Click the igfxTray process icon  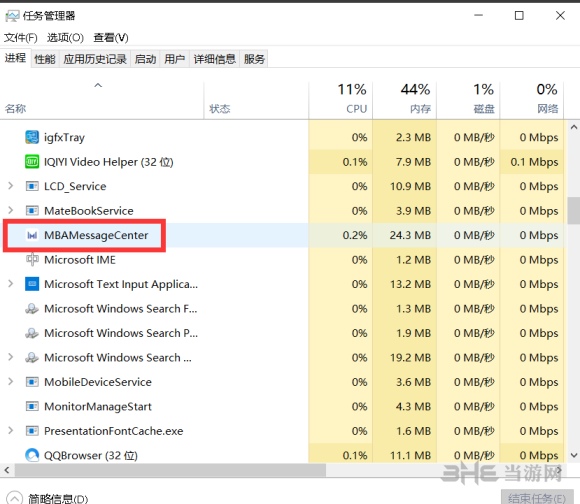pos(32,137)
